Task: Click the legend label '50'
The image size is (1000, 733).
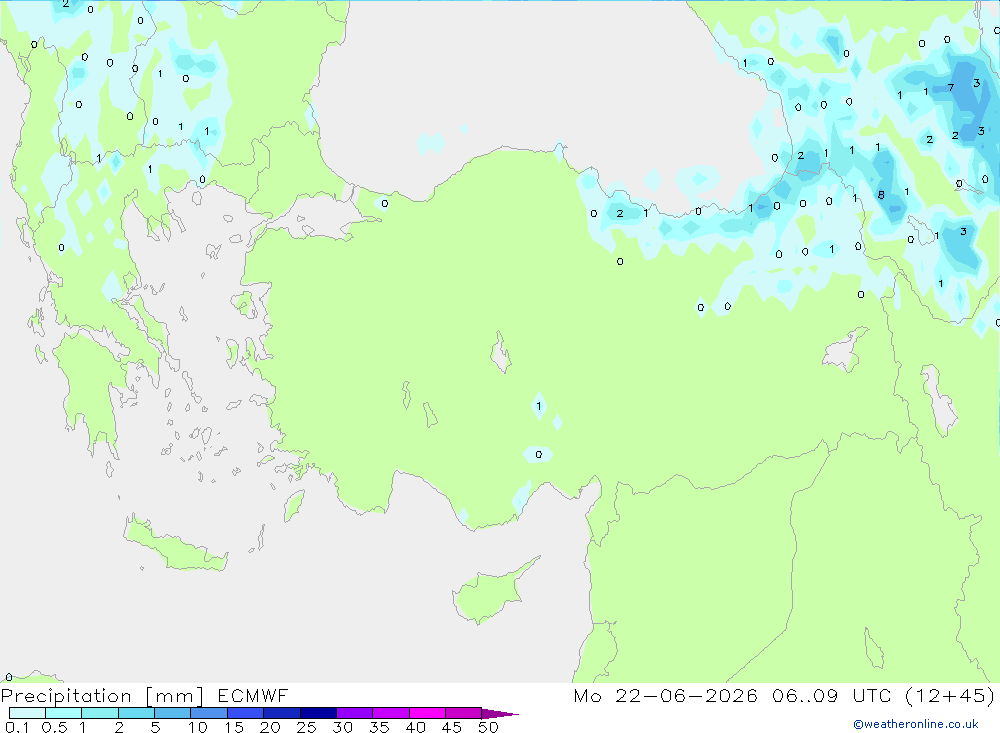Action: (x=488, y=727)
